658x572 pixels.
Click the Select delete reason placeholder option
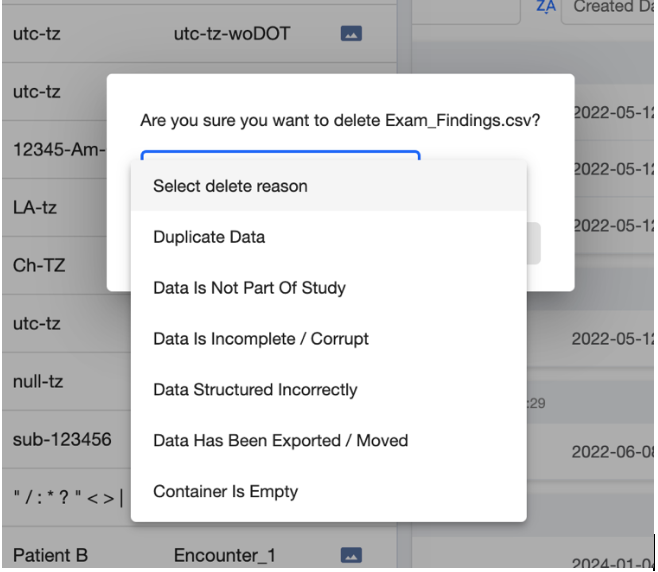coord(329,186)
